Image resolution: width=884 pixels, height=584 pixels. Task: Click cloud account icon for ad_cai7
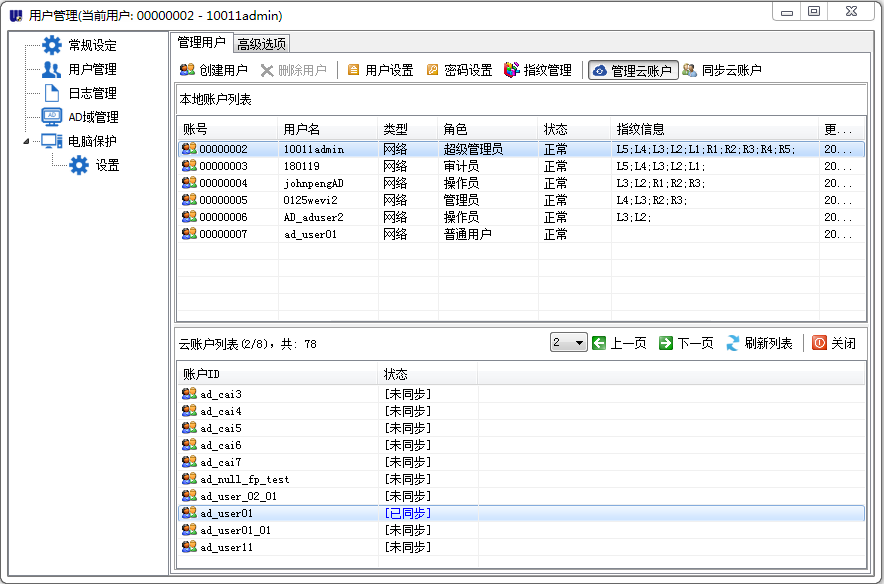coord(189,461)
